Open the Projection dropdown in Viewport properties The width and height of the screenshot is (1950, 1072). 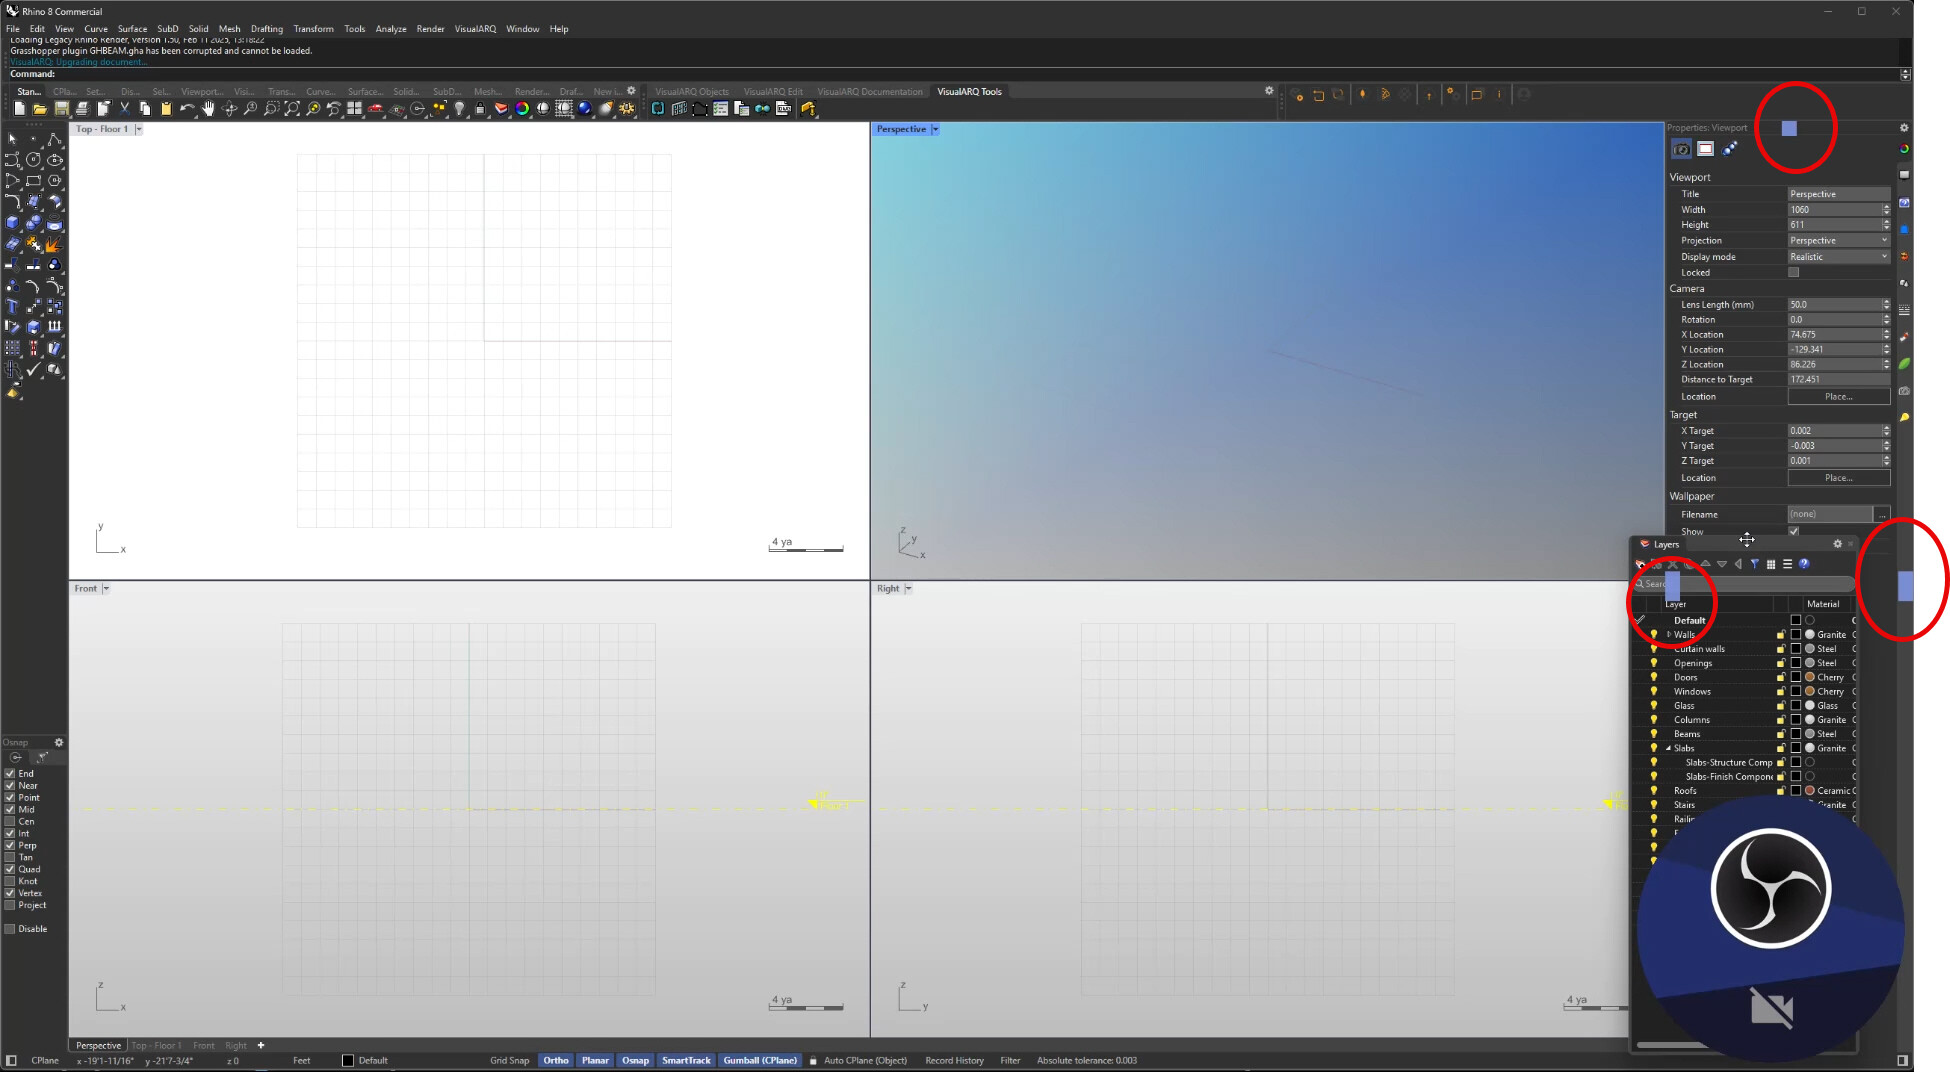tap(1838, 241)
